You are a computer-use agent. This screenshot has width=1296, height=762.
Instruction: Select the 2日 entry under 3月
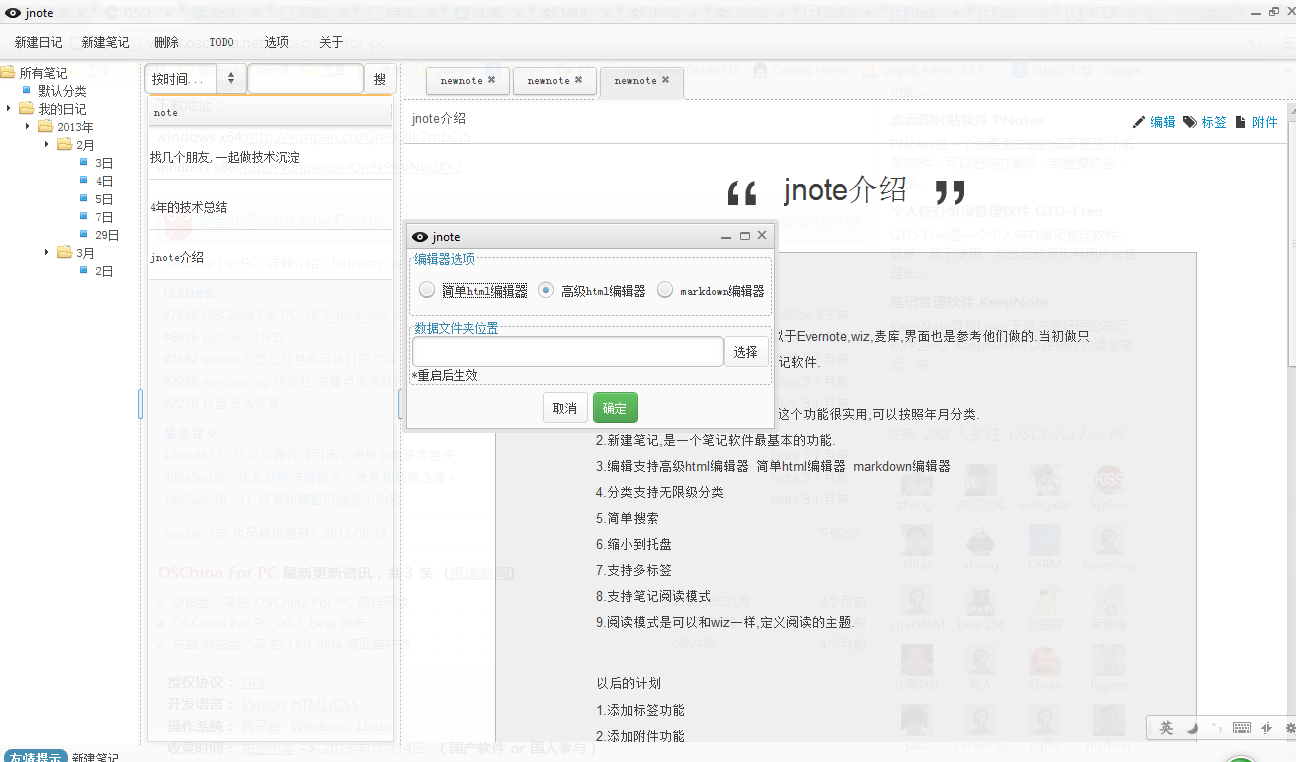(x=104, y=271)
